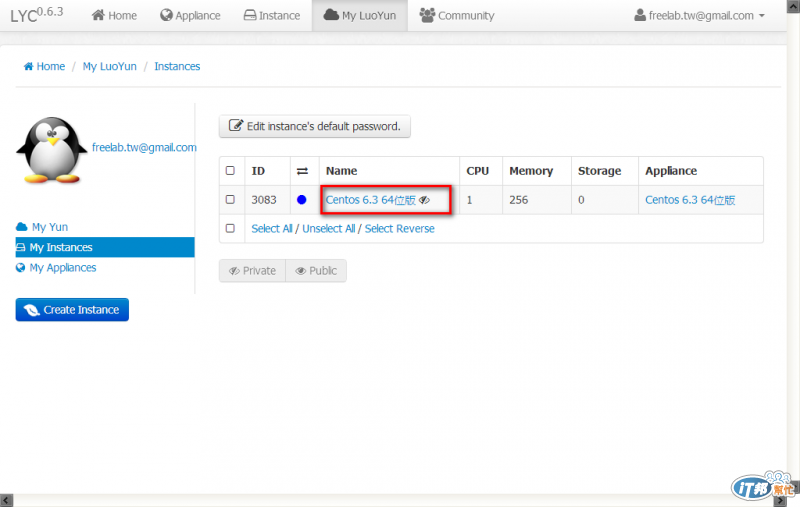The image size is (800, 507).
Task: Open My Yun in the sidebar
Action: pyautogui.click(x=42, y=227)
